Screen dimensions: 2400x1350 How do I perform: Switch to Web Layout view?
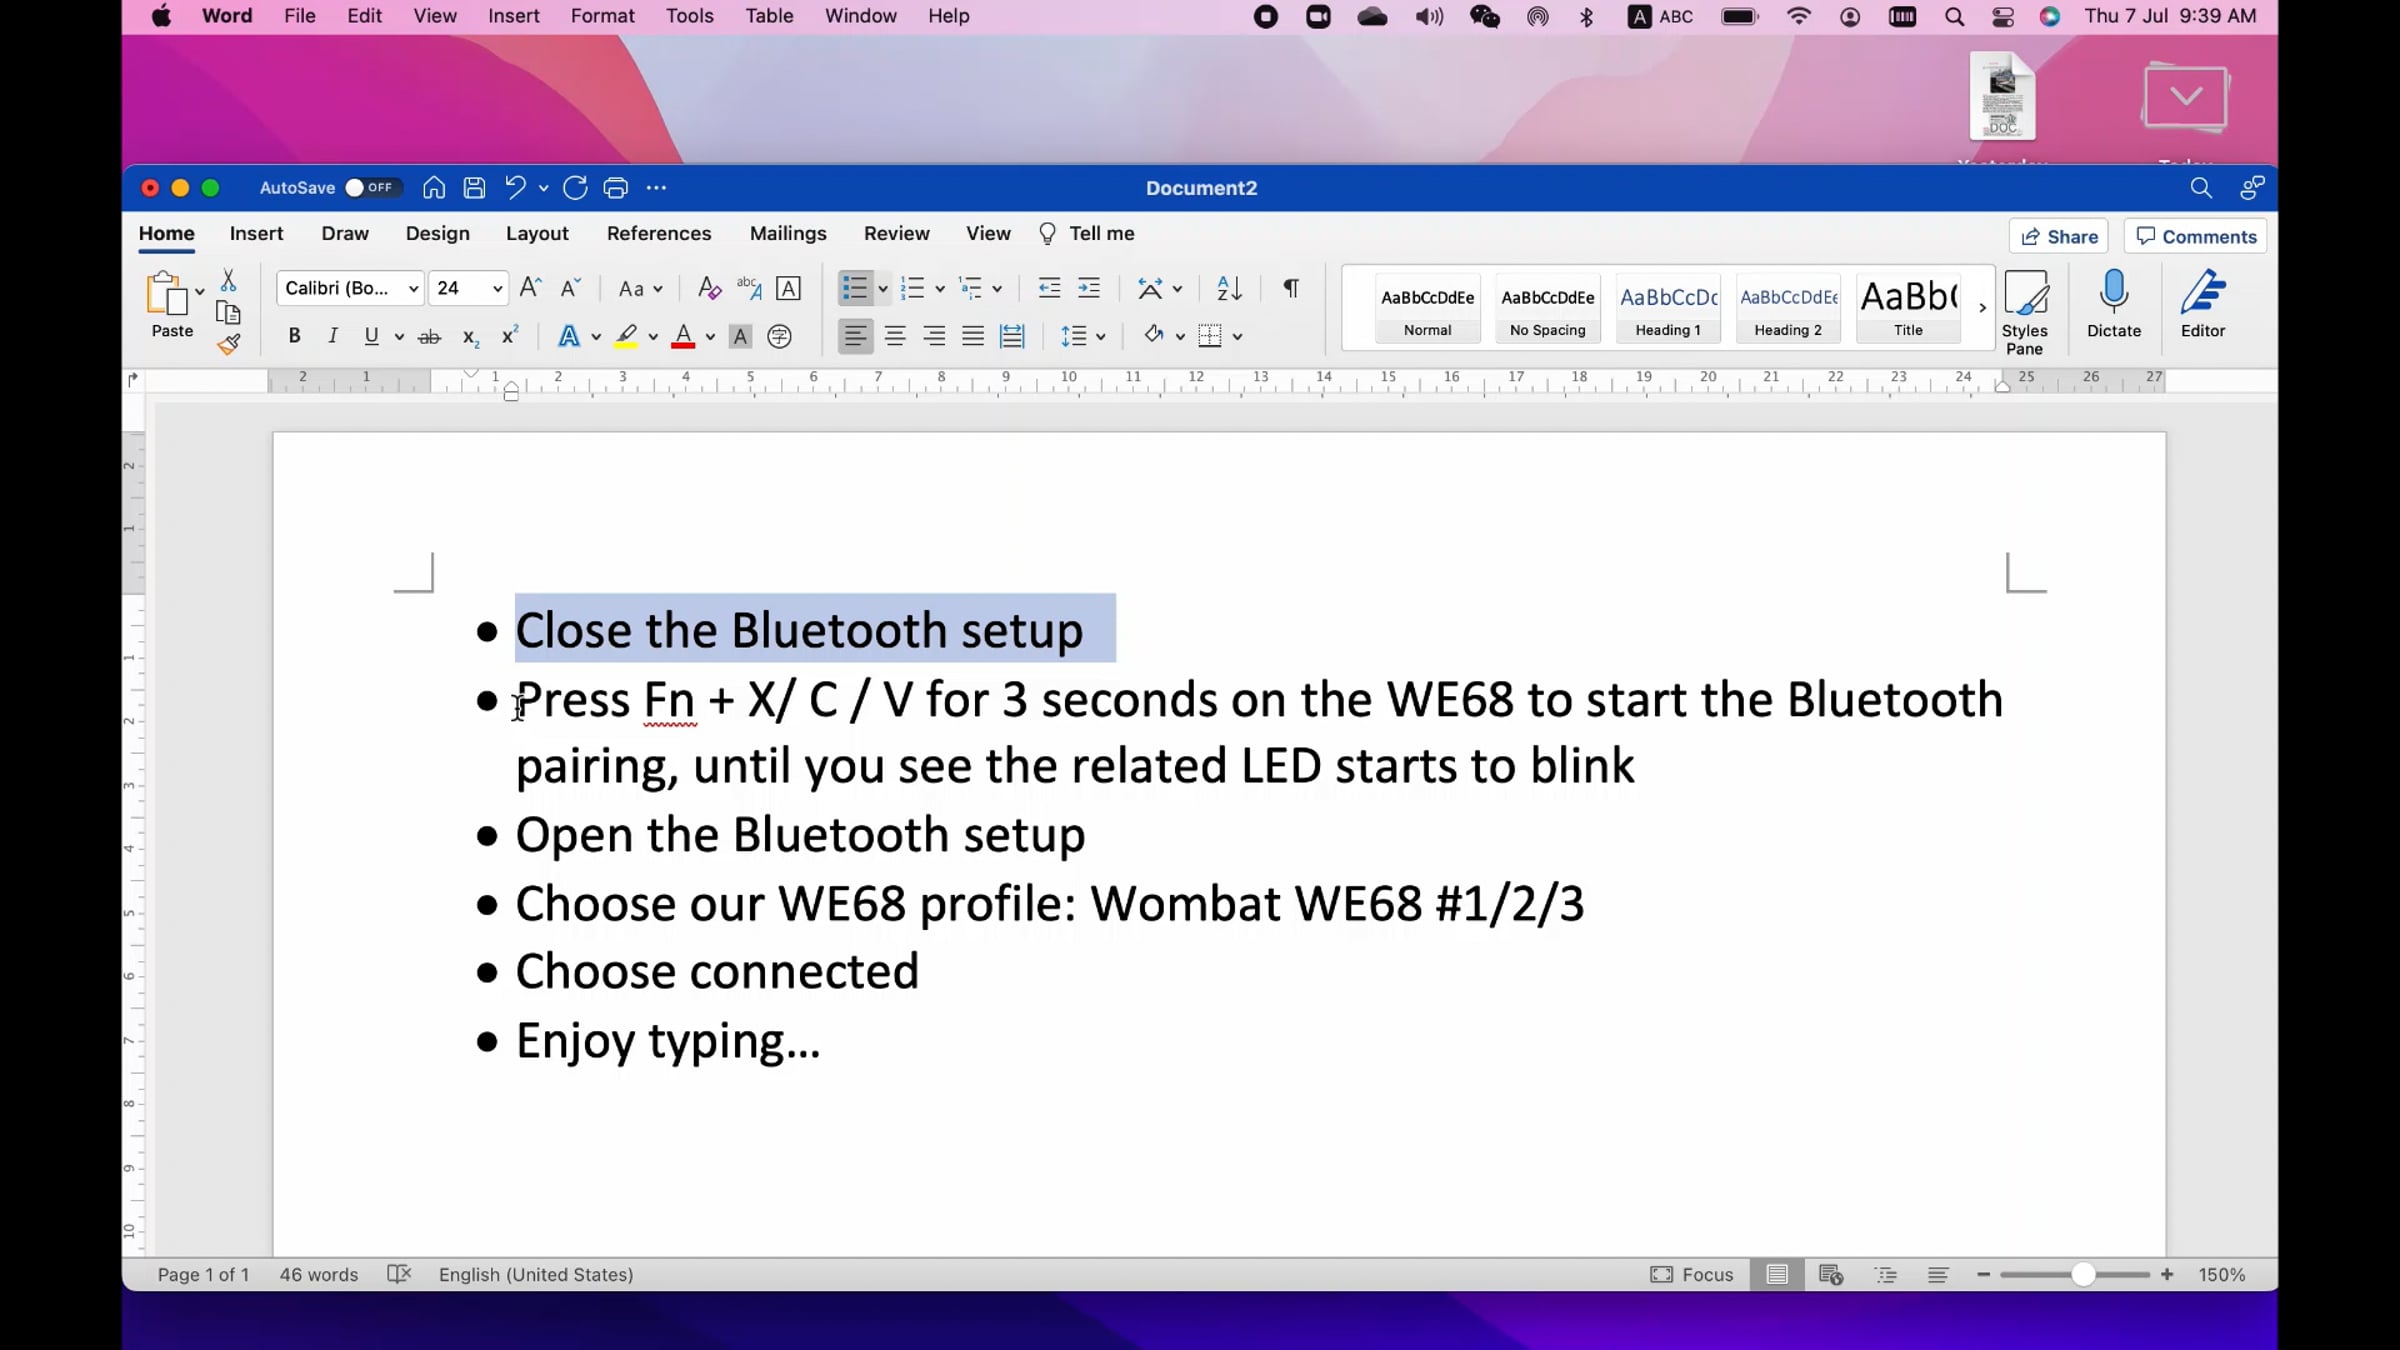click(x=1831, y=1274)
